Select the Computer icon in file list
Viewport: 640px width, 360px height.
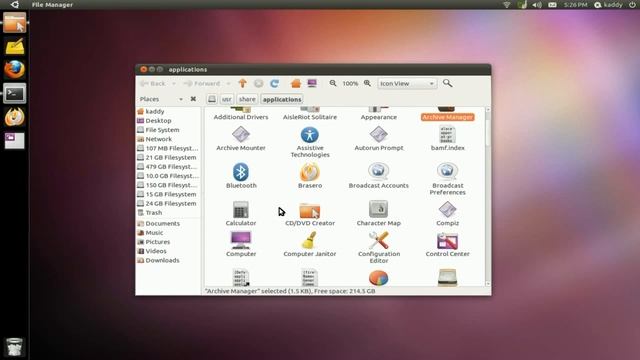[x=241, y=240]
